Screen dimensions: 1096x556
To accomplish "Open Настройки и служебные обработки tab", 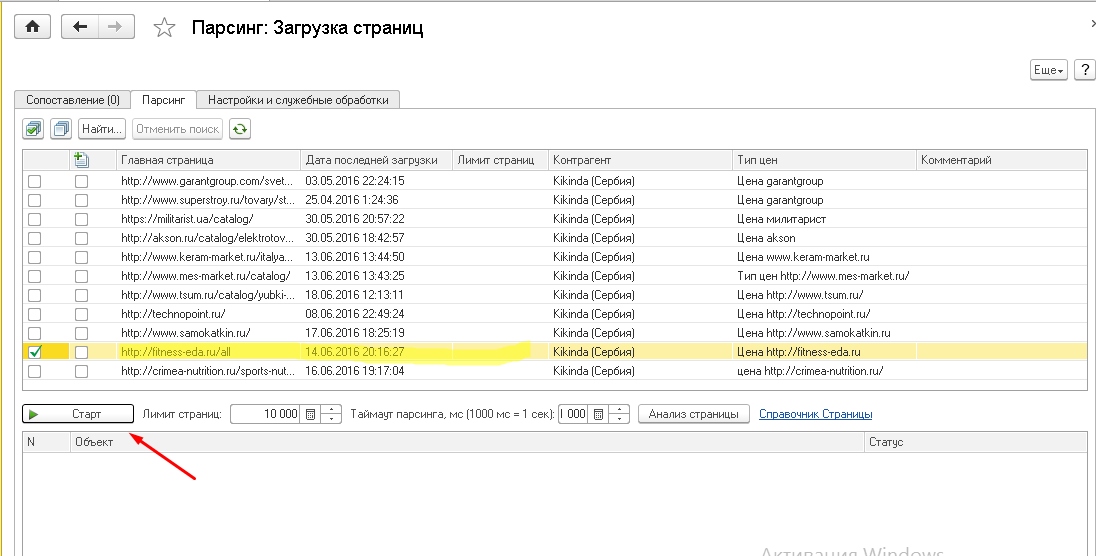I will click(298, 100).
